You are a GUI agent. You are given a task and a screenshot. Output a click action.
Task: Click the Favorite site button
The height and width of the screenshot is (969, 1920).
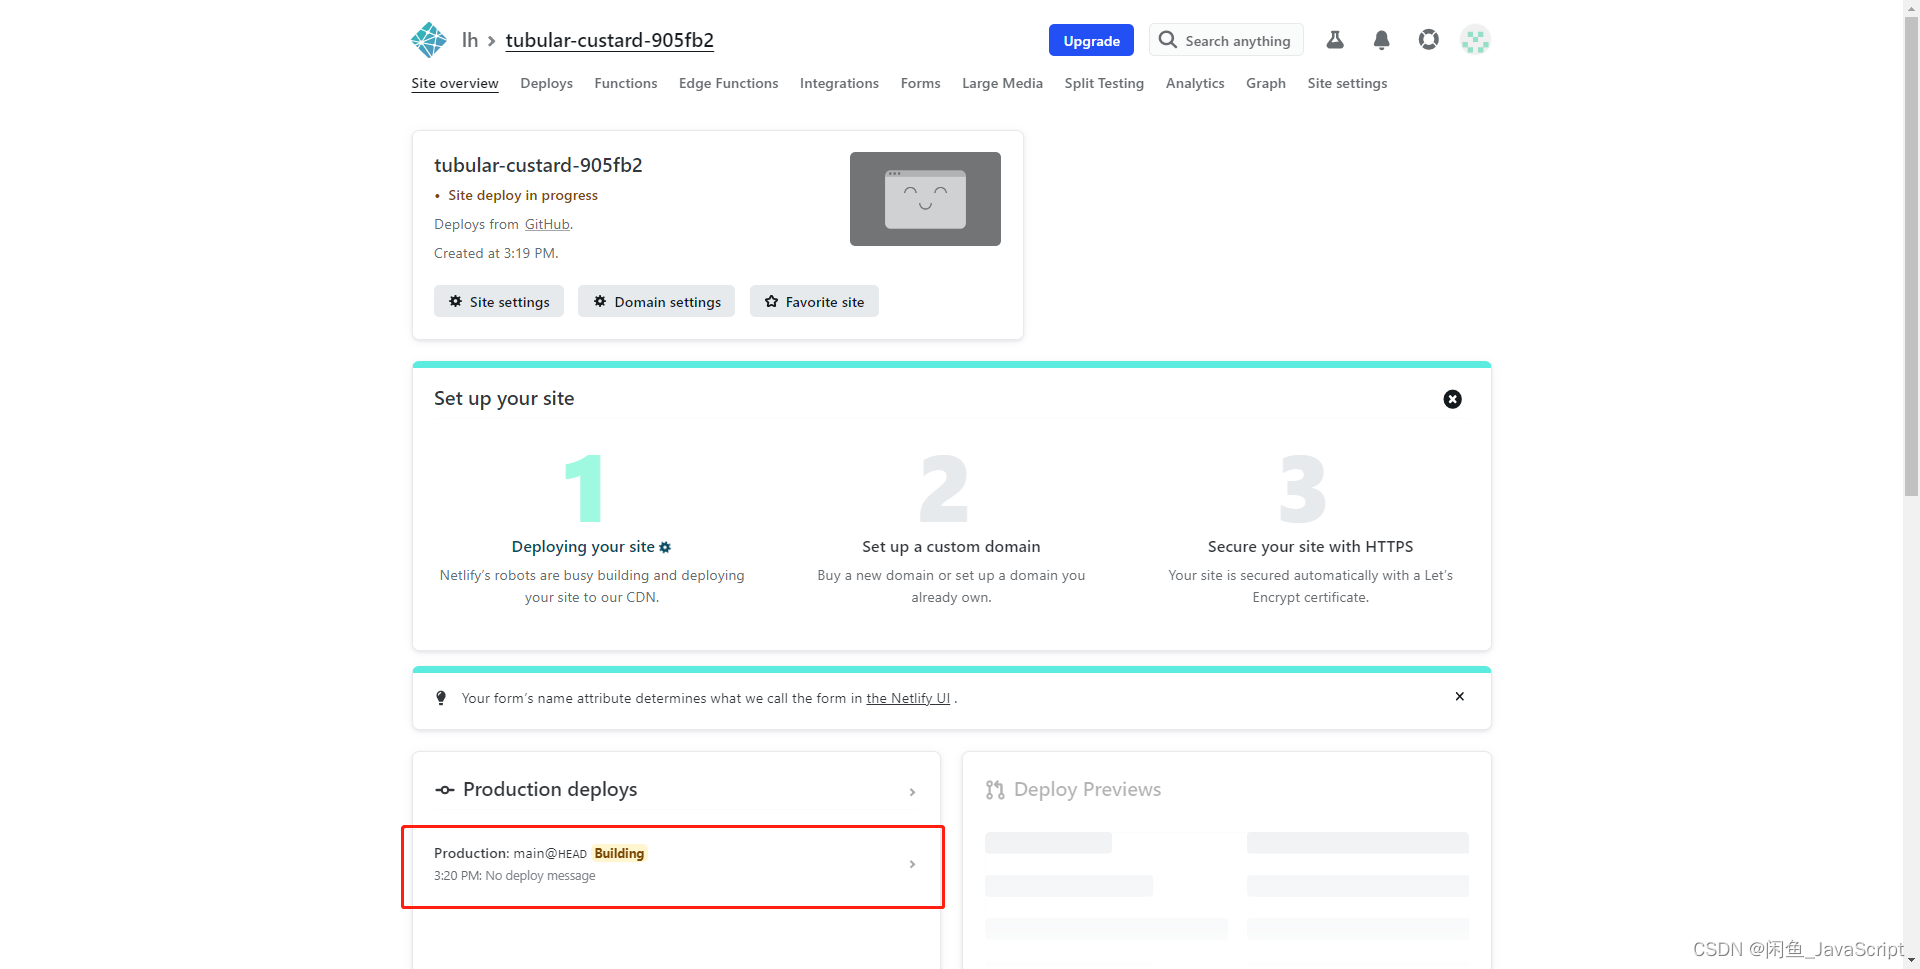point(814,302)
